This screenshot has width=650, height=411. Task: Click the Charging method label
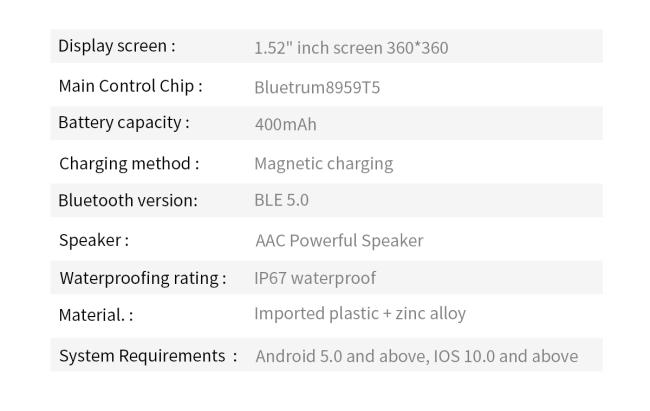pyautogui.click(x=129, y=164)
